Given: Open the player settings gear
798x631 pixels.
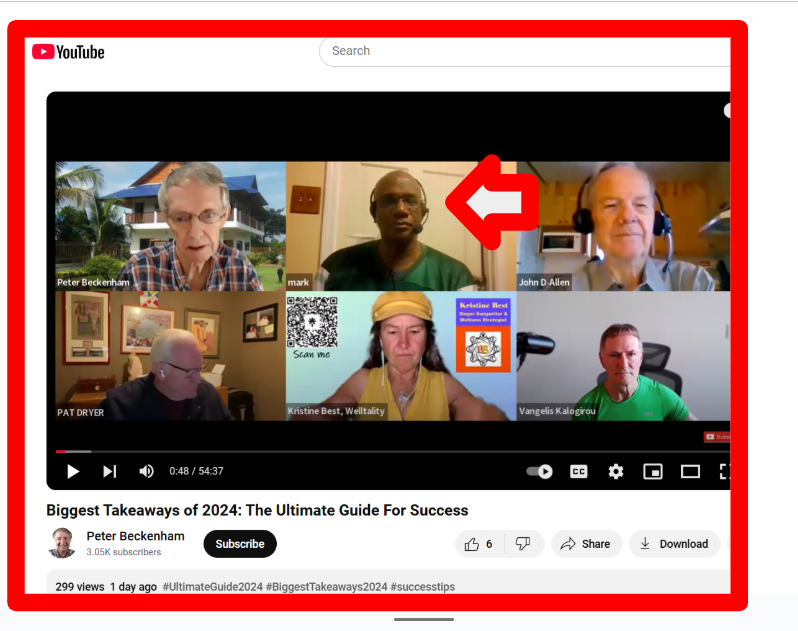Looking at the screenshot, I should coord(616,472).
